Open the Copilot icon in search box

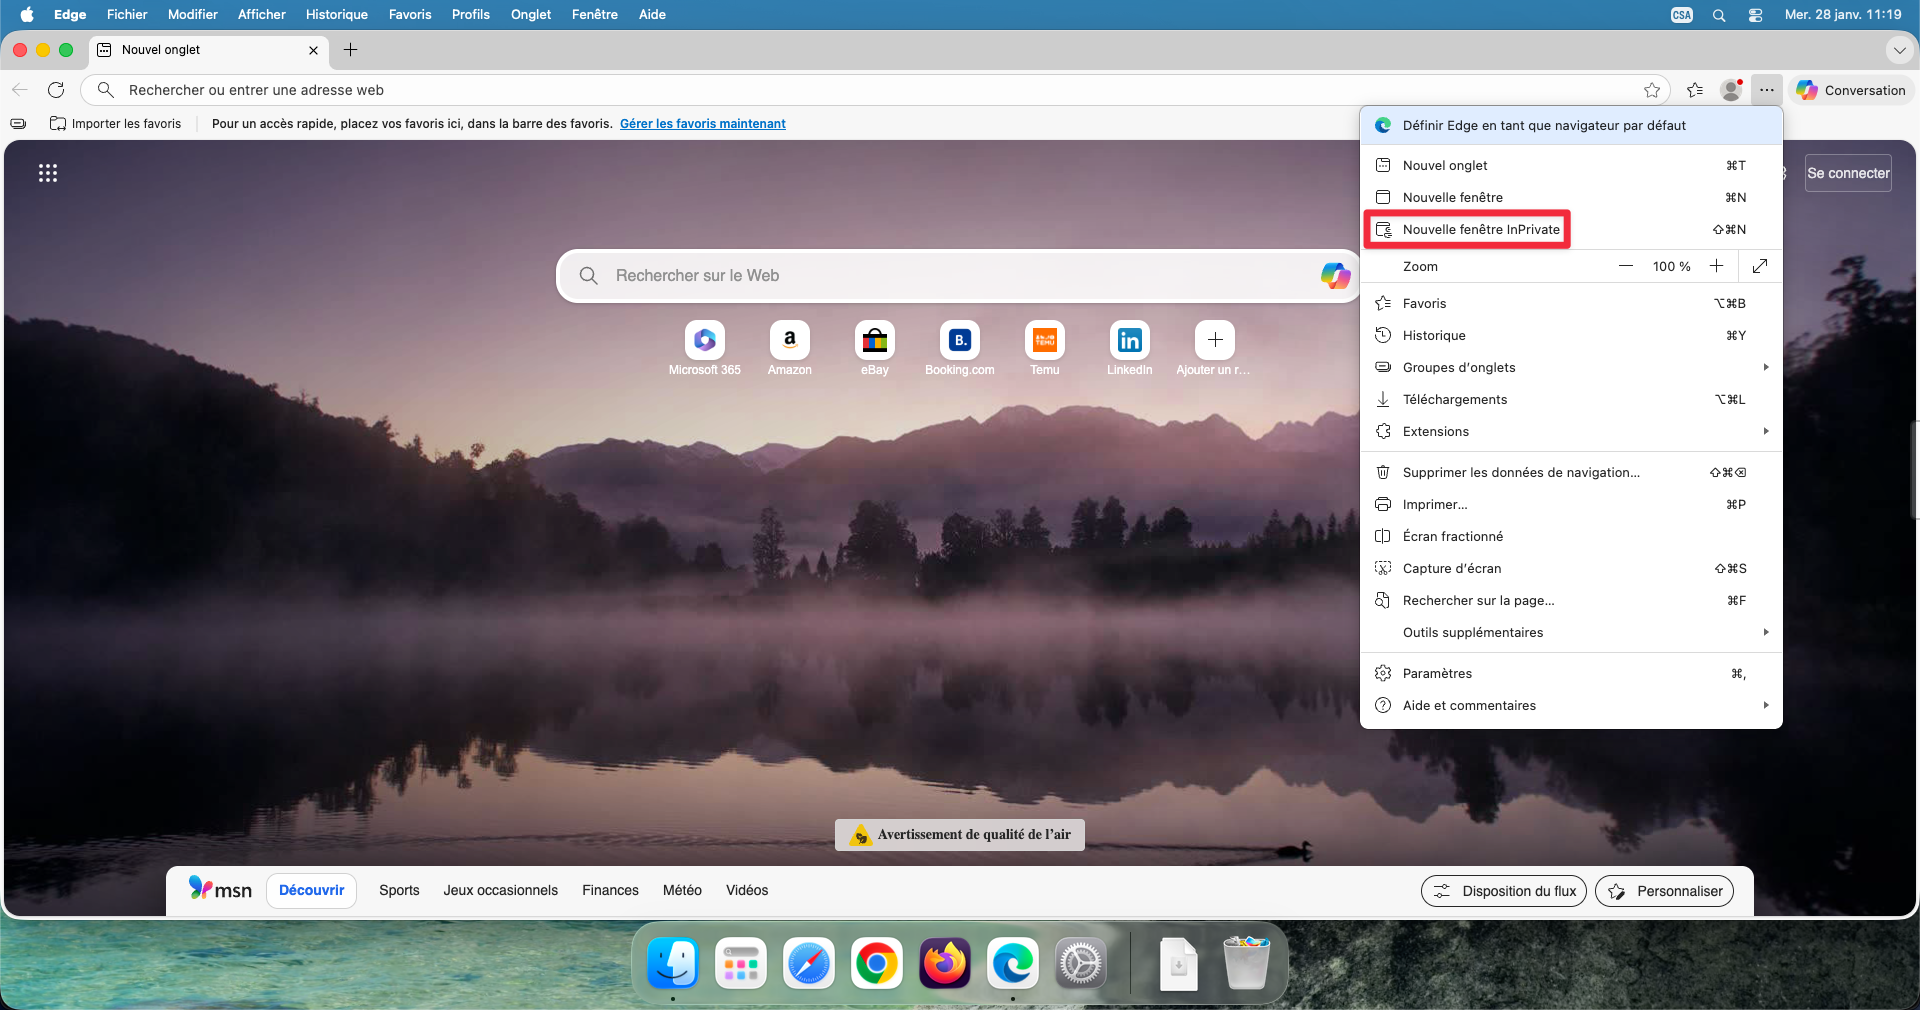coord(1335,275)
